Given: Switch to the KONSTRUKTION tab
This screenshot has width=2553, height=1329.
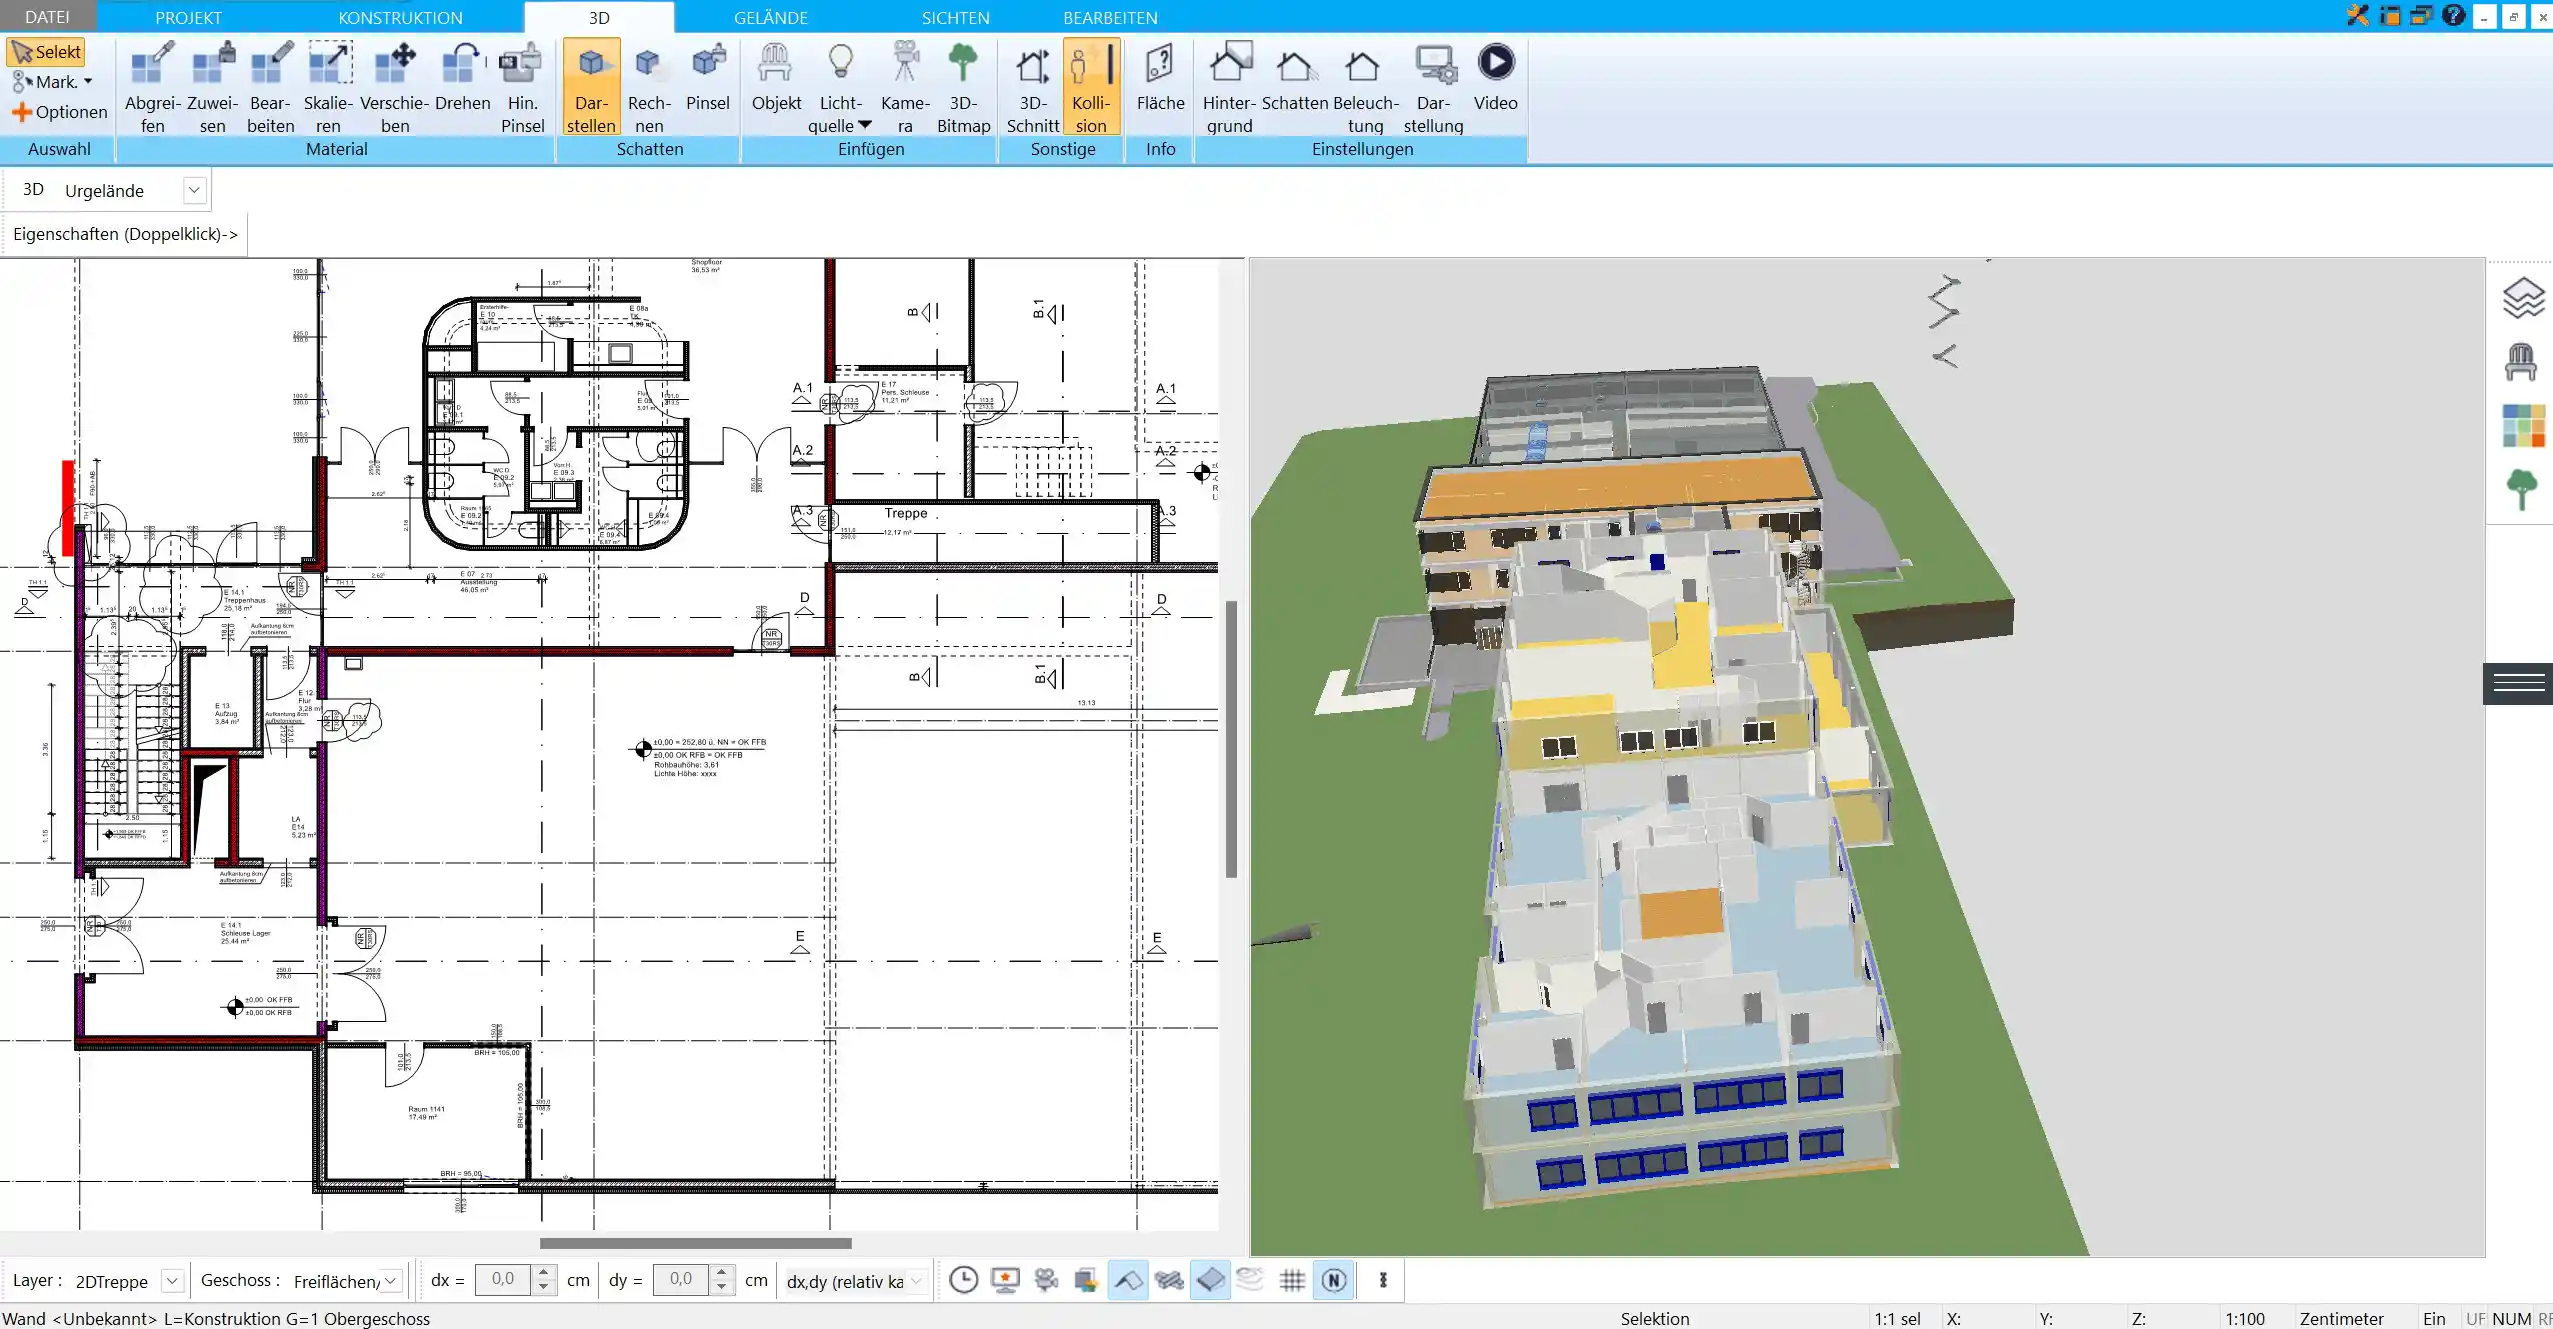Looking at the screenshot, I should pos(400,17).
